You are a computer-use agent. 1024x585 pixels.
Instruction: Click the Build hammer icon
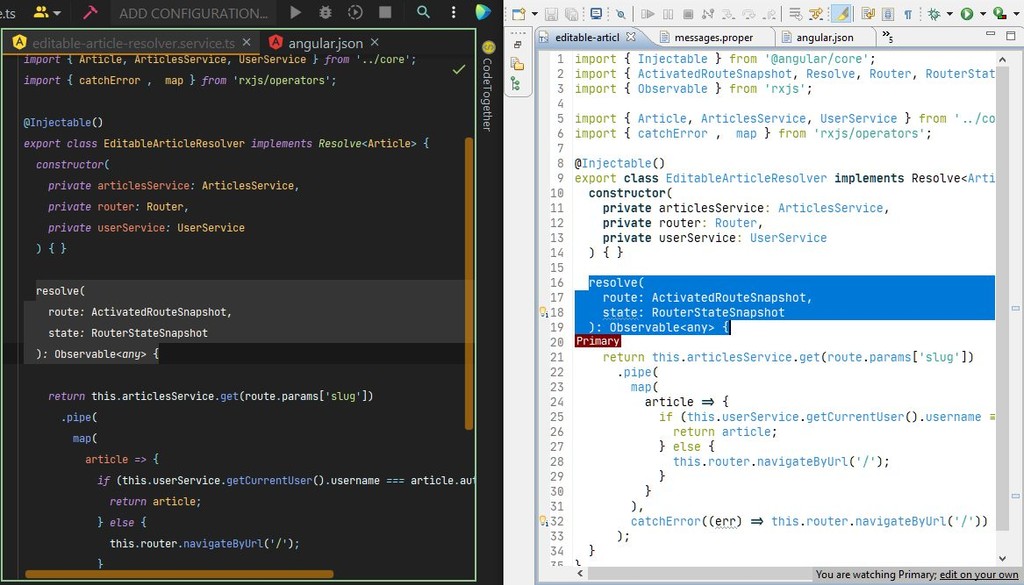(90, 13)
